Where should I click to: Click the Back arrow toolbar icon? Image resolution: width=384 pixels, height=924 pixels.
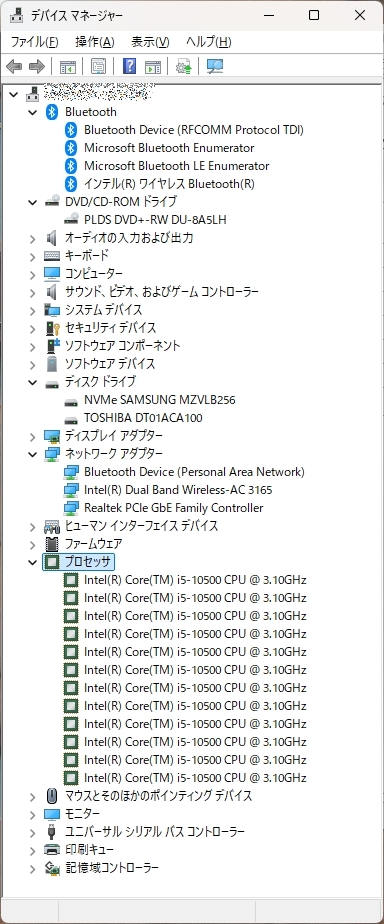14,67
